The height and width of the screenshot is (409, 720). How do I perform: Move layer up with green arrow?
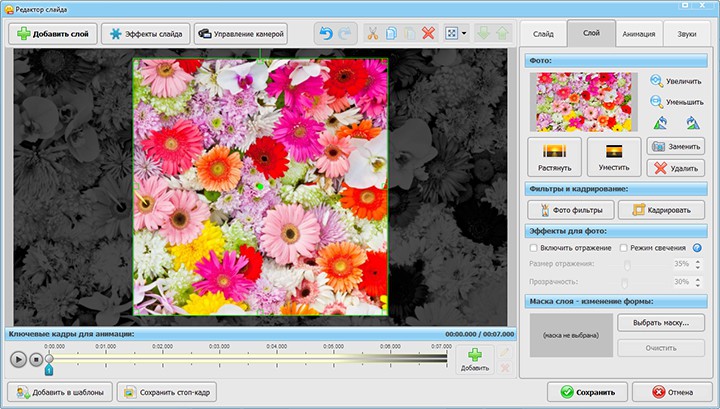coord(502,34)
